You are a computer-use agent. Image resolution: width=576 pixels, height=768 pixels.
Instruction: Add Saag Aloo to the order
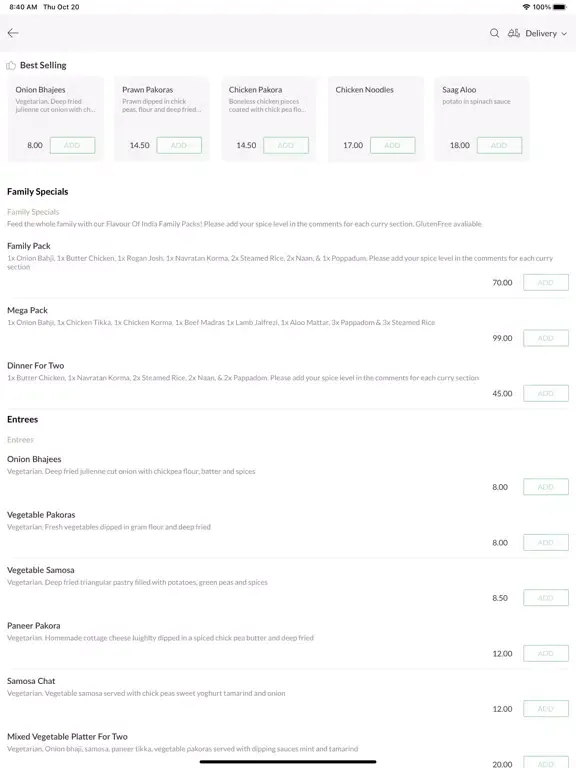point(500,145)
